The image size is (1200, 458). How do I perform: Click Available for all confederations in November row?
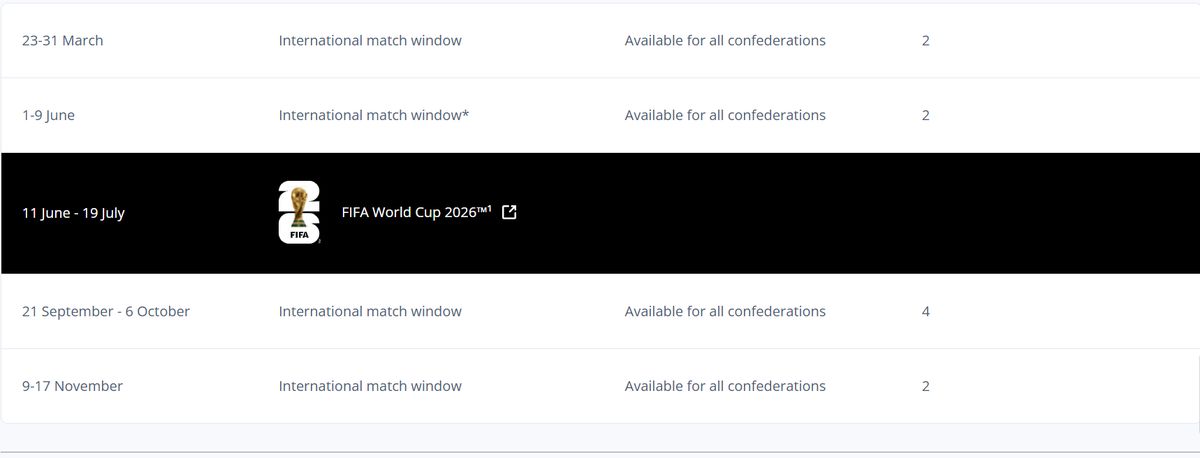(x=725, y=386)
